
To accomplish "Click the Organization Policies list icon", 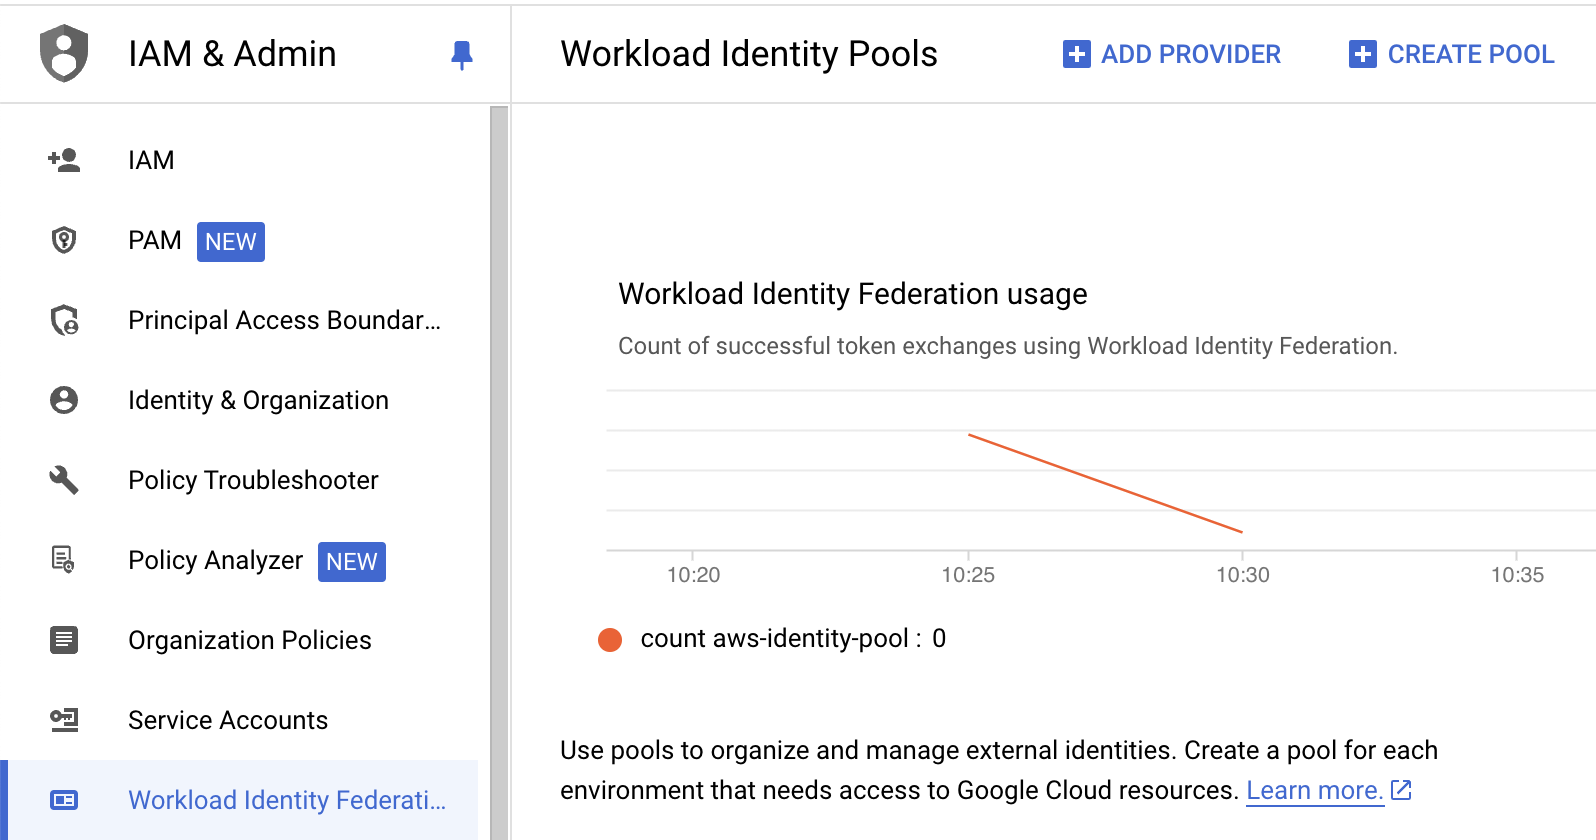I will 64,640.
